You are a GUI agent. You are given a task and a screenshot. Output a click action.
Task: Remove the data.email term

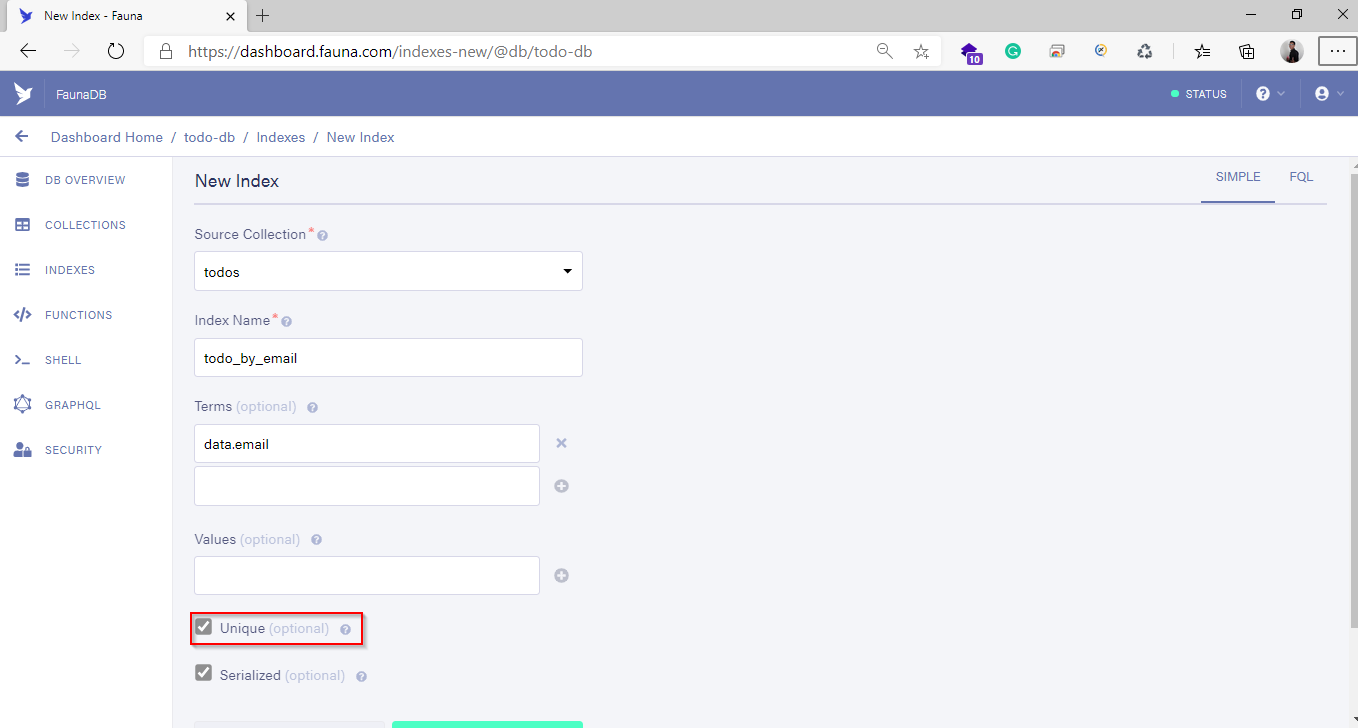pyautogui.click(x=561, y=443)
